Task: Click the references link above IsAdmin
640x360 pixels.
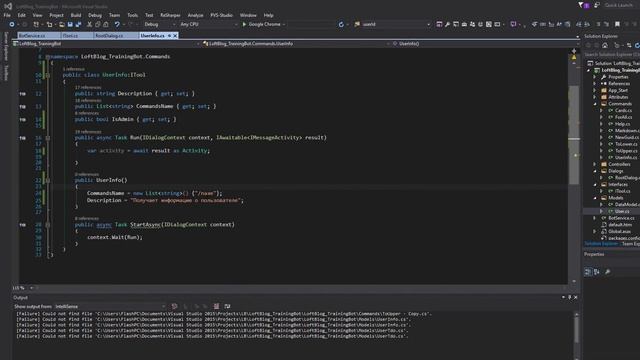Action: coord(87,113)
